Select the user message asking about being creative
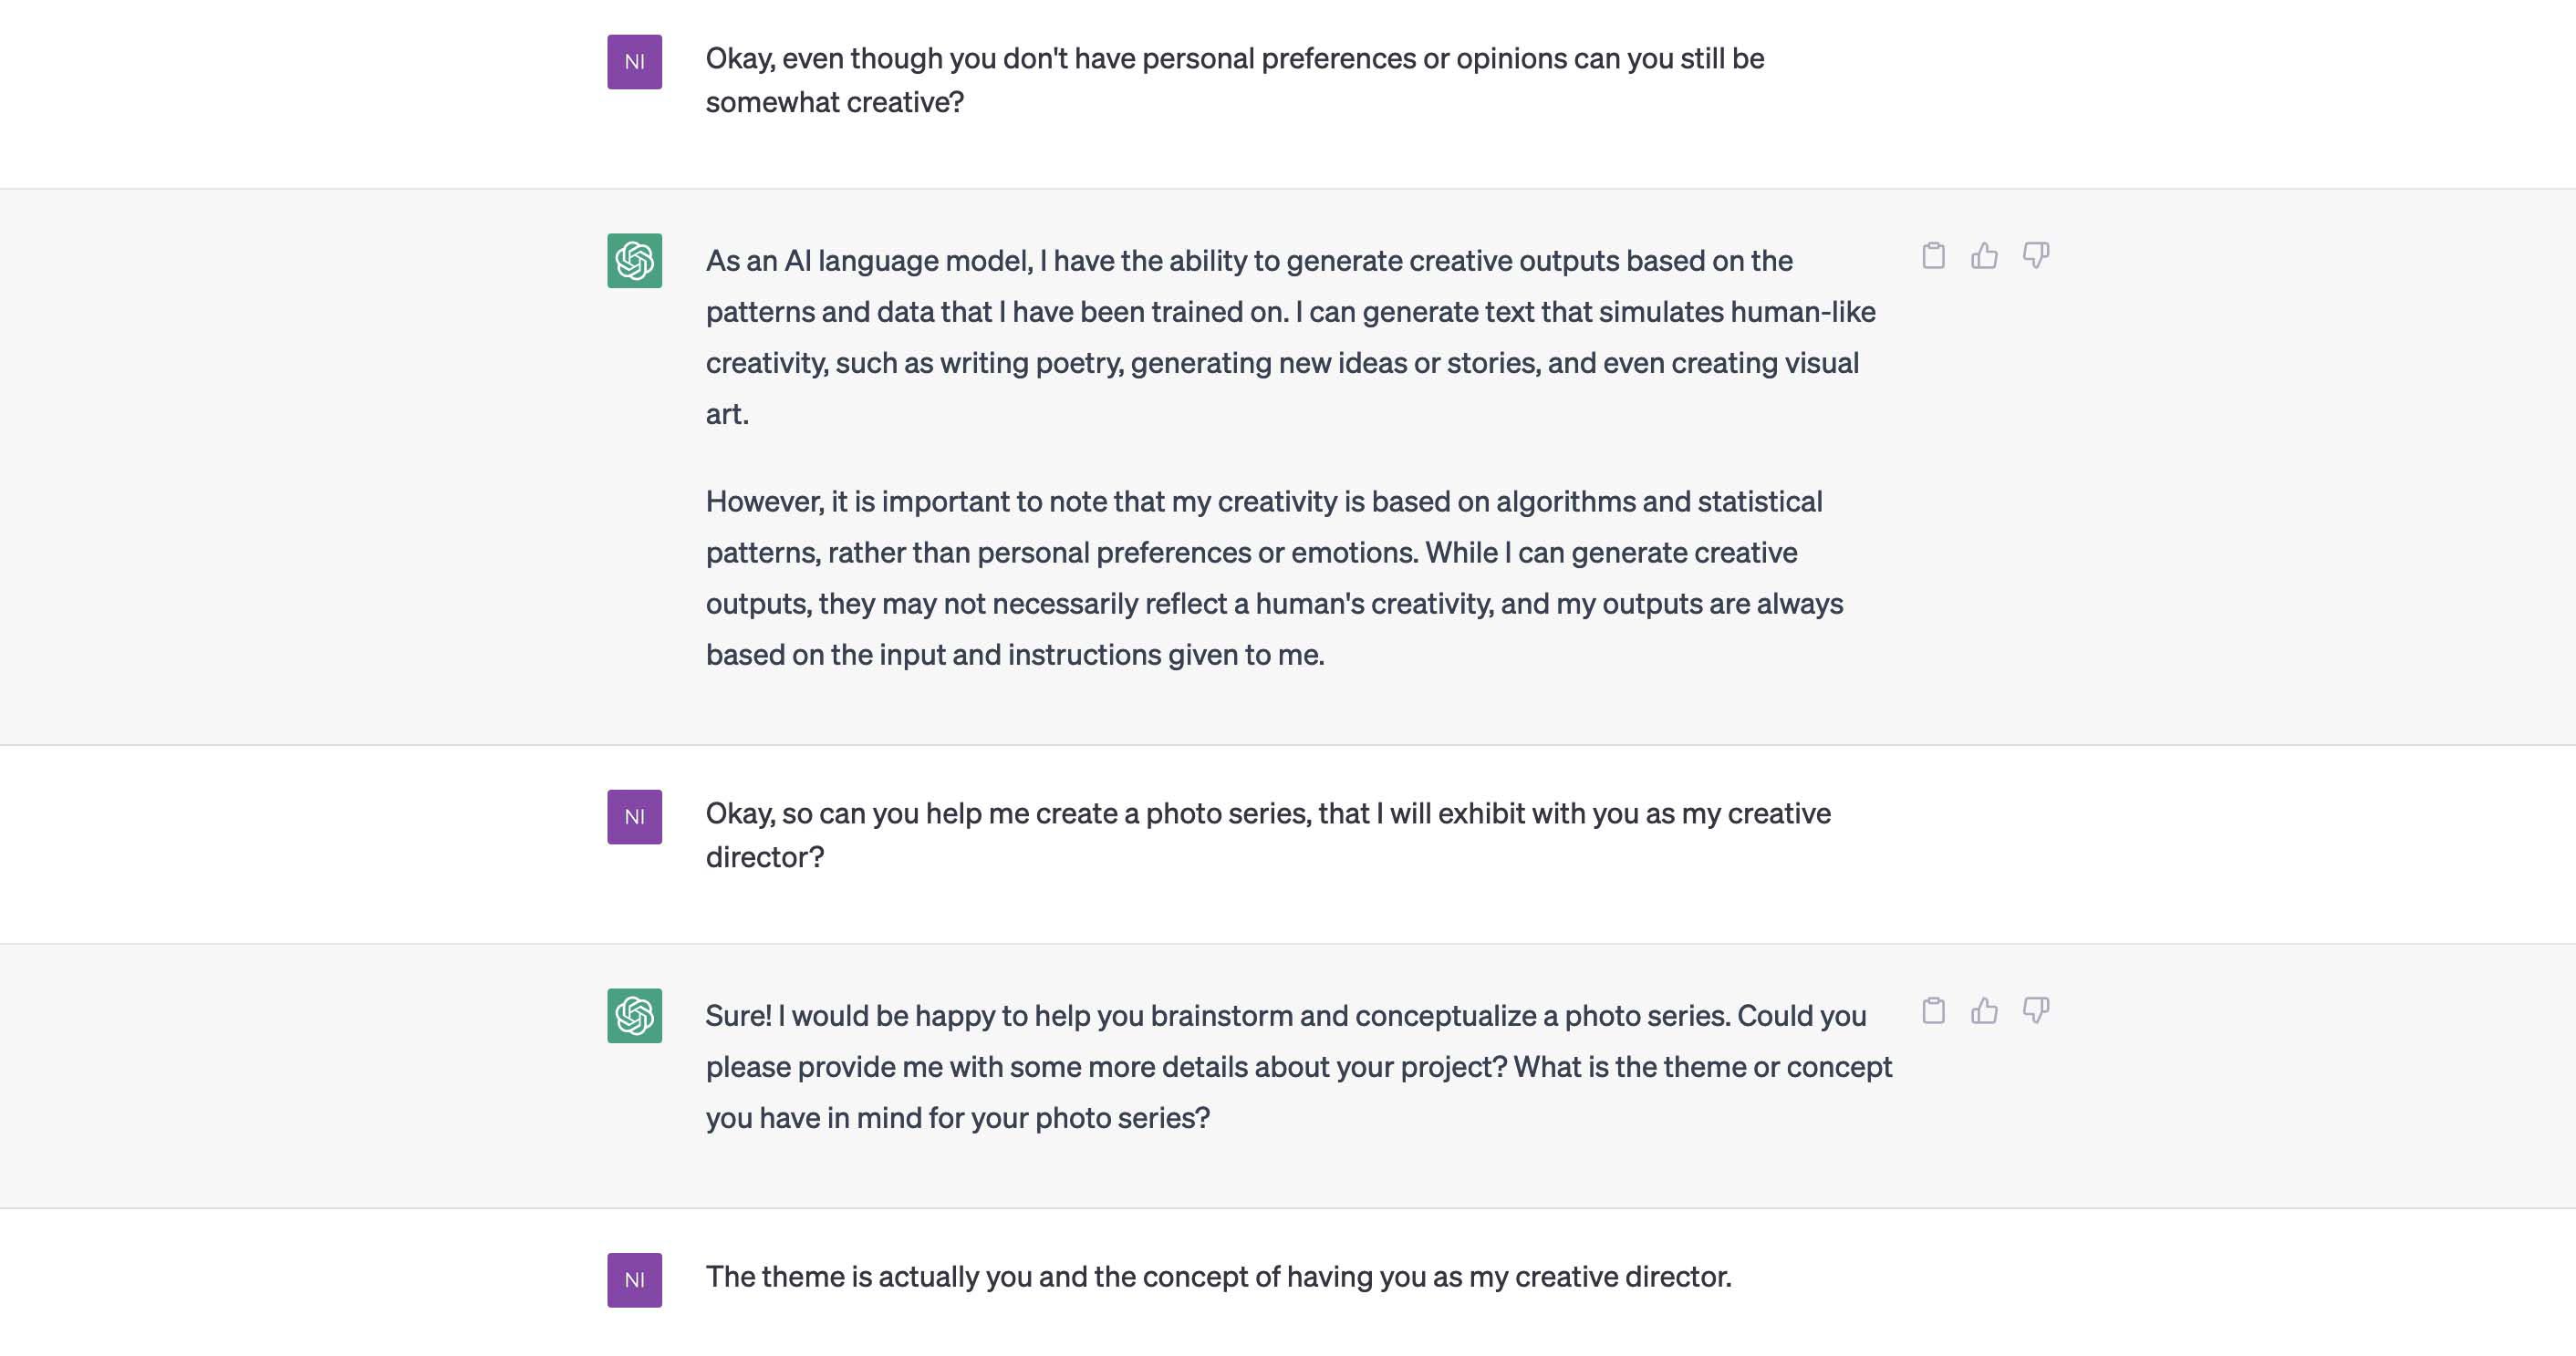 1234,80
